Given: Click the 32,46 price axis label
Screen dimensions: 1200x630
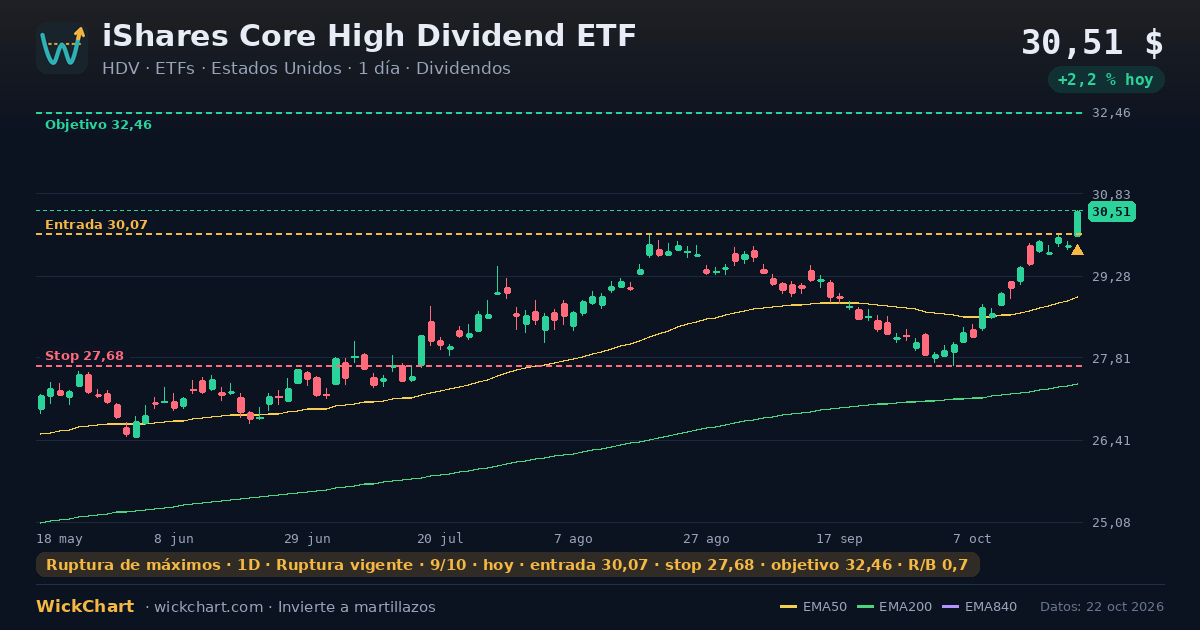Looking at the screenshot, I should click(x=1111, y=113).
